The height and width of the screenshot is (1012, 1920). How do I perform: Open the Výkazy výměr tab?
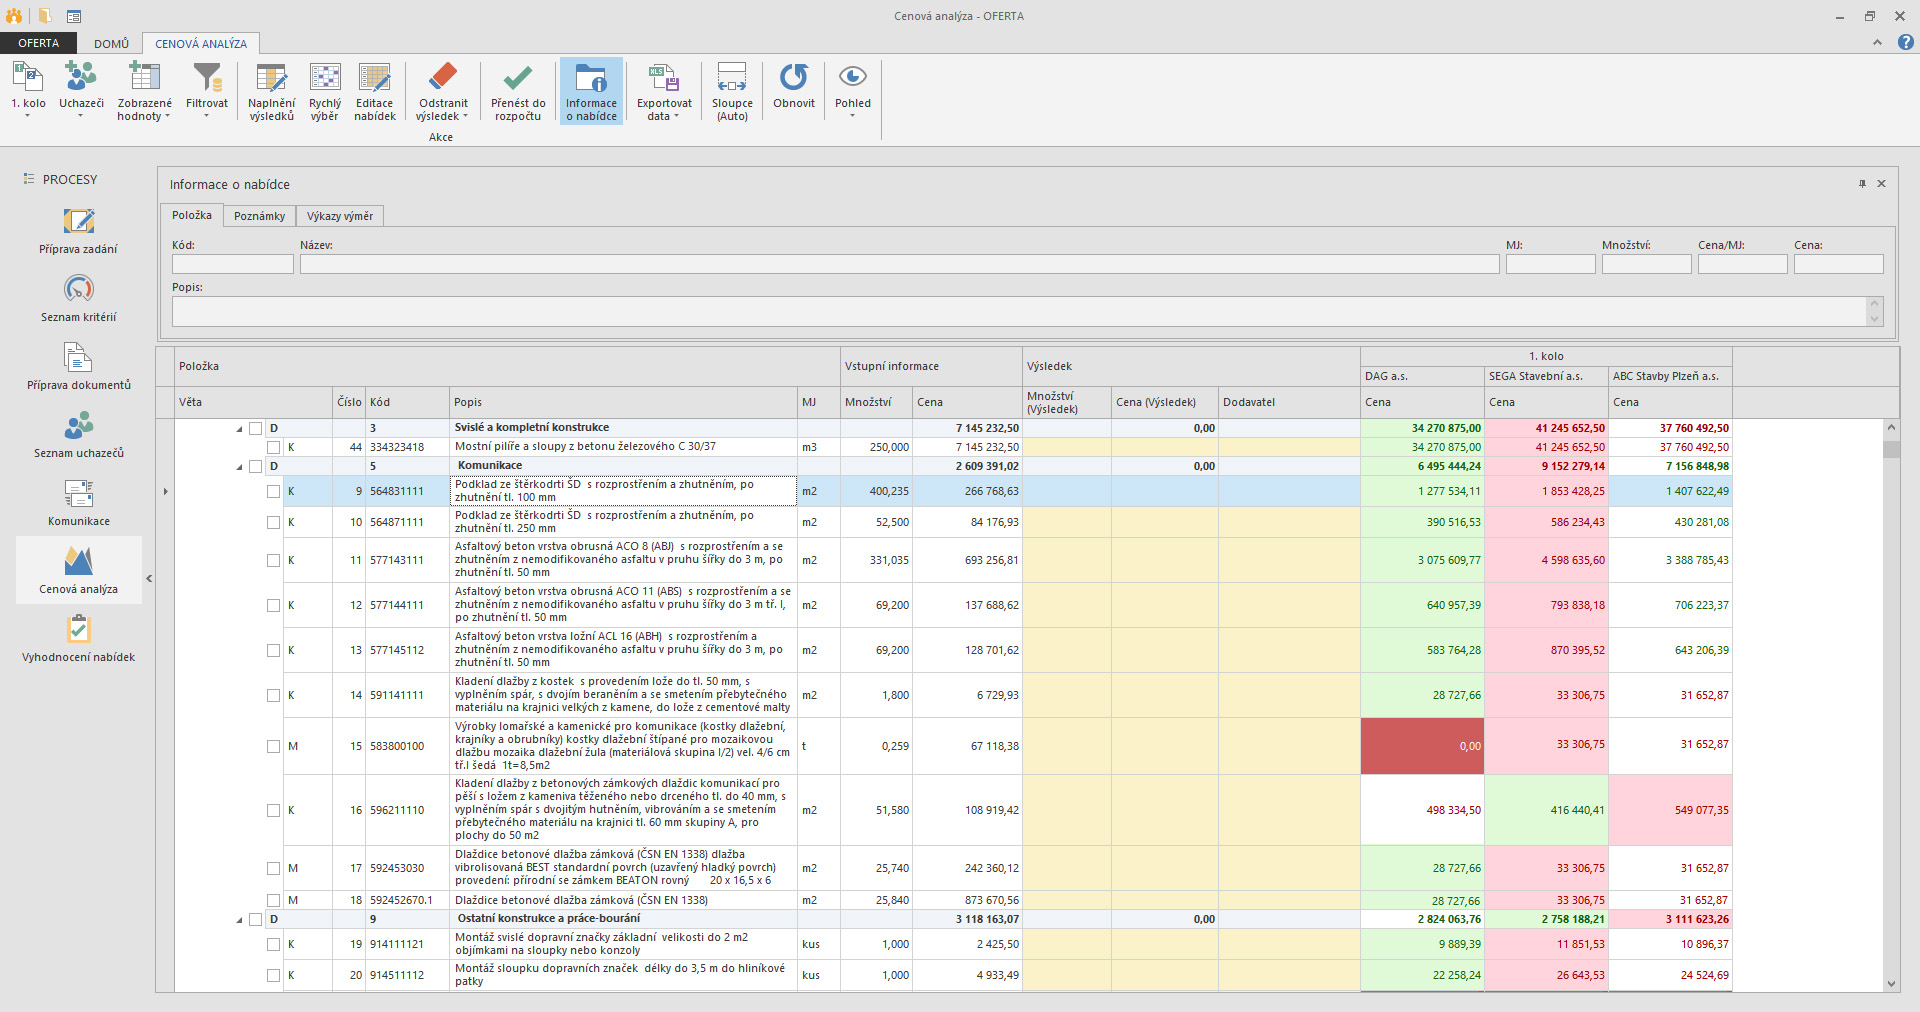pos(340,216)
